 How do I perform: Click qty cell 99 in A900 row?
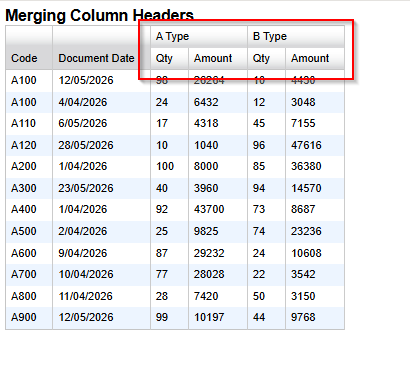click(169, 317)
